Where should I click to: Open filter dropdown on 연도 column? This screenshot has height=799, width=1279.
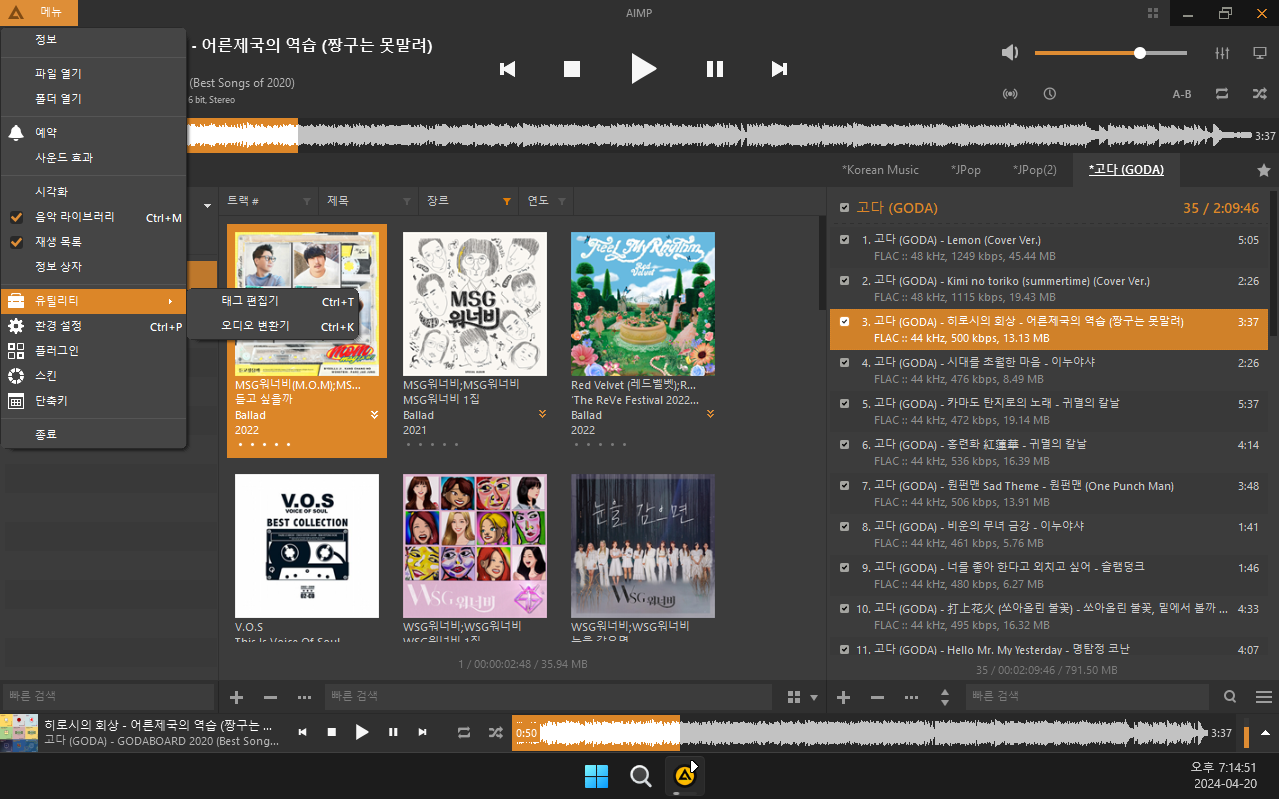[563, 202]
